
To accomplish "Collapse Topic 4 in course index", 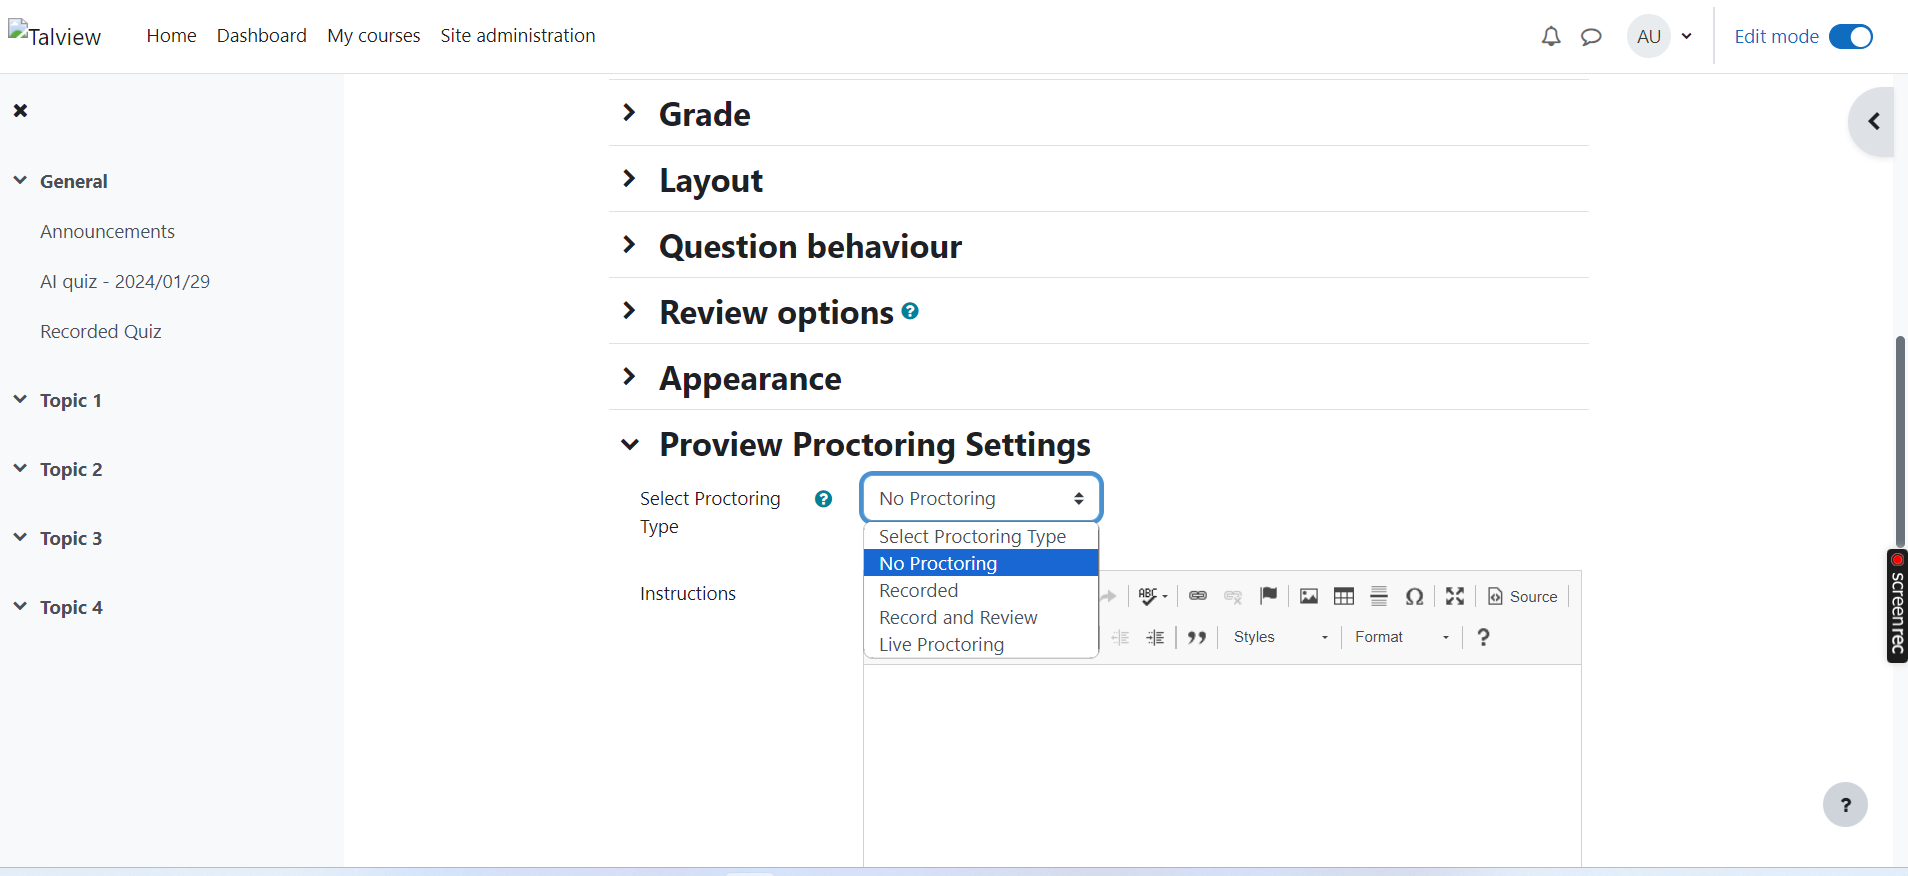I will pos(20,607).
